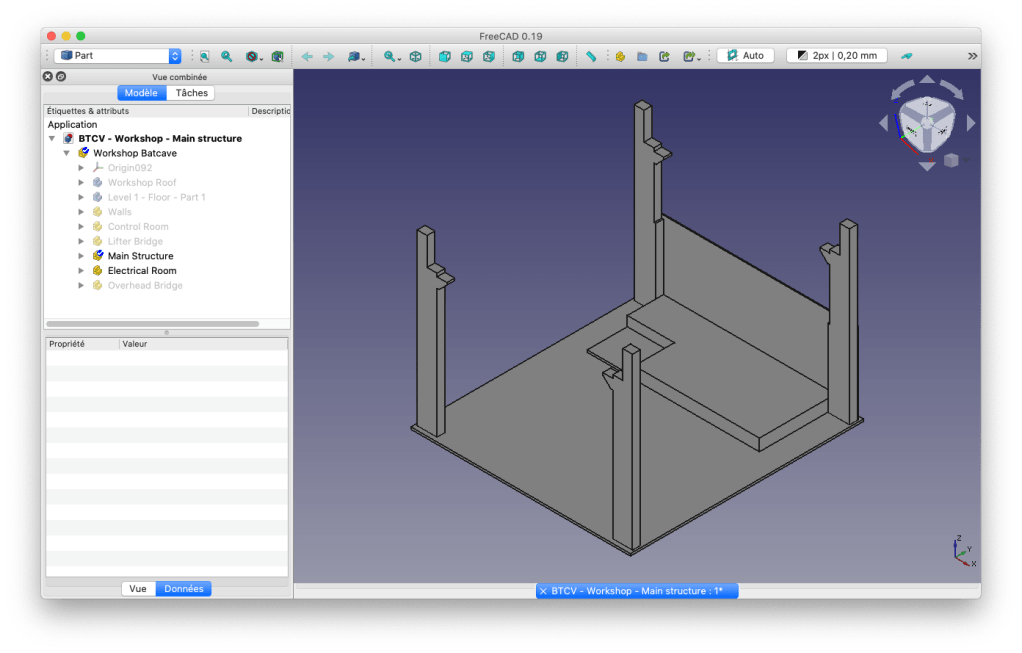Switch to isometric view using cube icon
1022x653 pixels.
(x=415, y=56)
